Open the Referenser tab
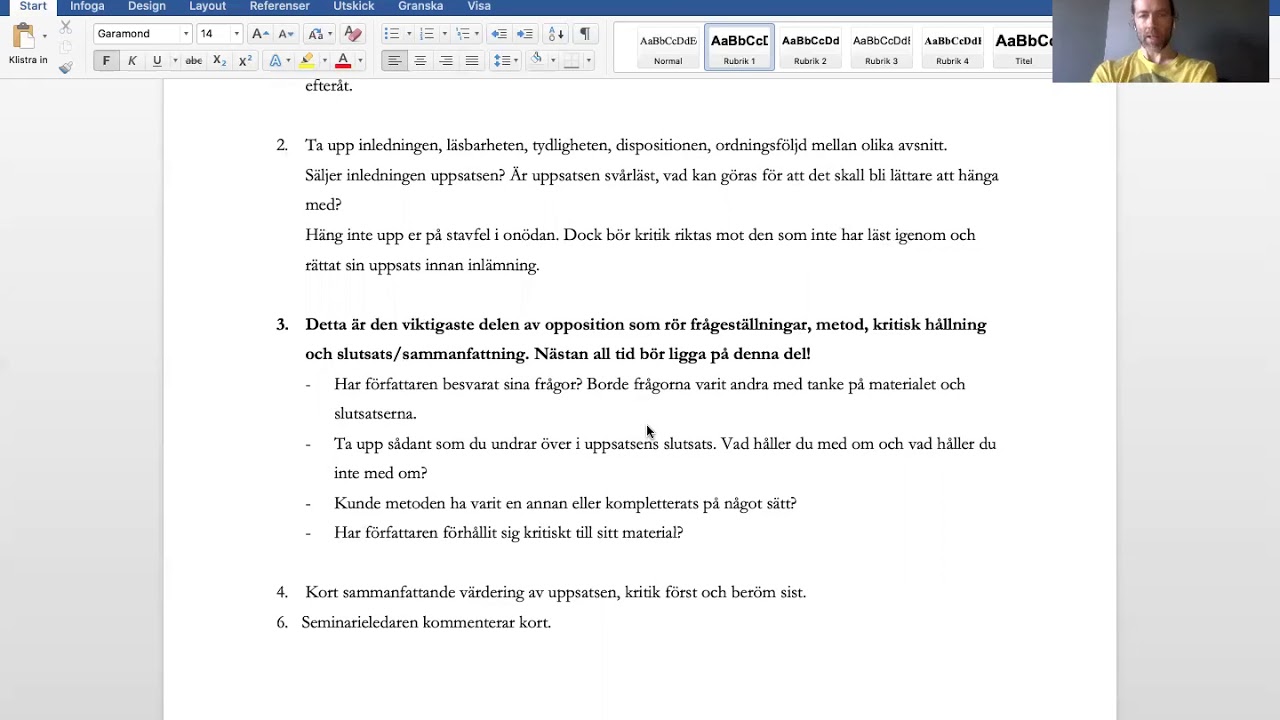This screenshot has height=720, width=1280. (279, 6)
